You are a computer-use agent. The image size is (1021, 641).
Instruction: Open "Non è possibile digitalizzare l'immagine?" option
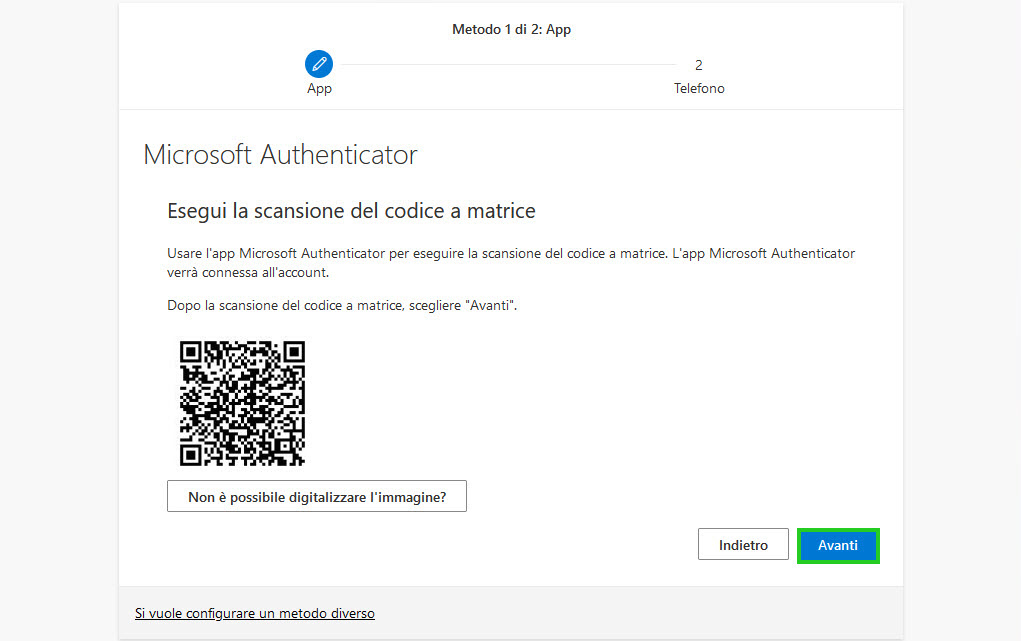pos(316,496)
